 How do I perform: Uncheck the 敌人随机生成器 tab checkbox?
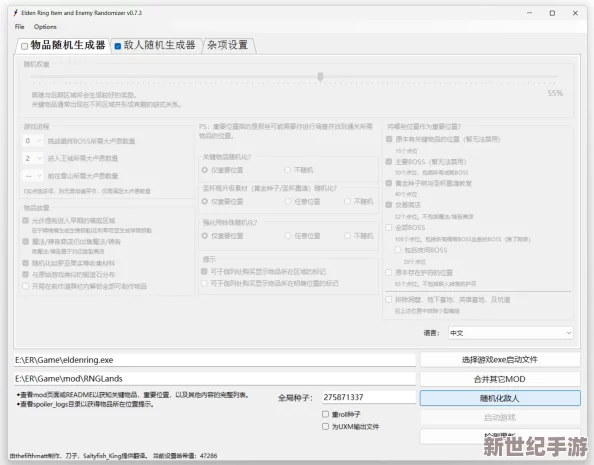(x=117, y=46)
